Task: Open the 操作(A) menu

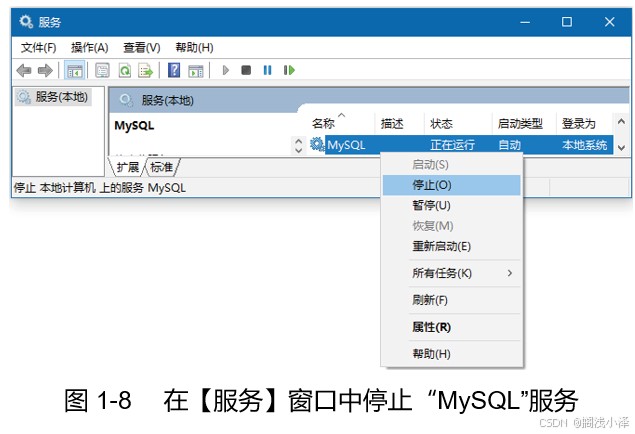Action: [x=89, y=48]
